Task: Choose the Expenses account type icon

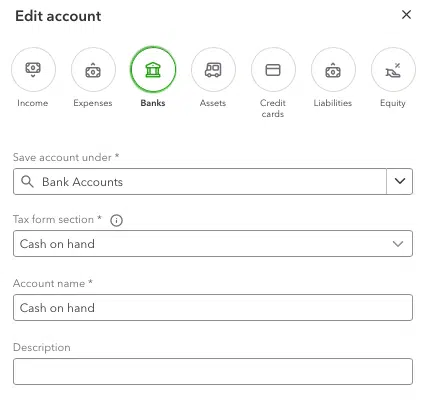Action: (x=93, y=70)
